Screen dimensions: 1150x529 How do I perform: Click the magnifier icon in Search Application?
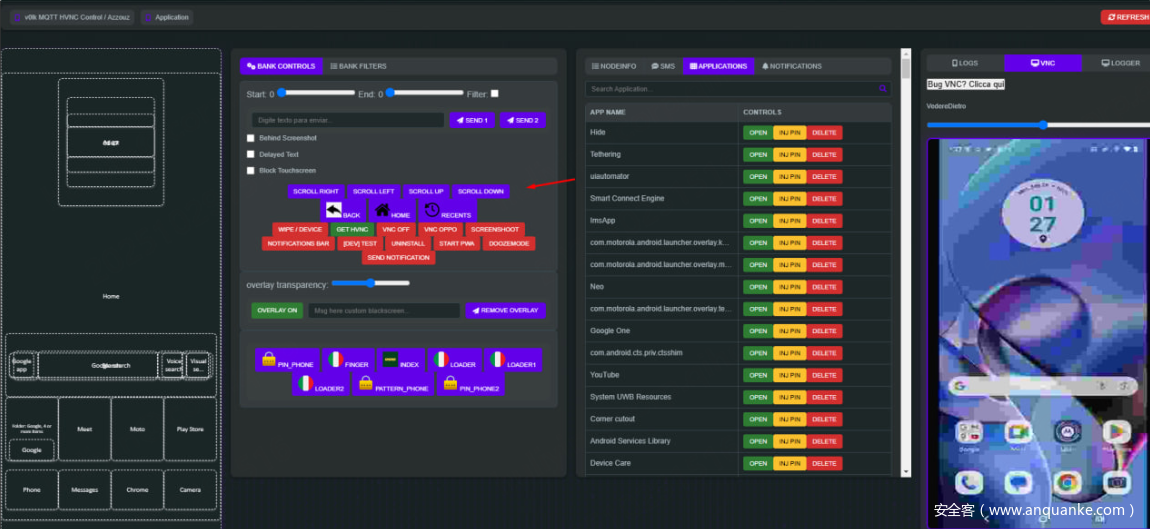pyautogui.click(x=882, y=89)
